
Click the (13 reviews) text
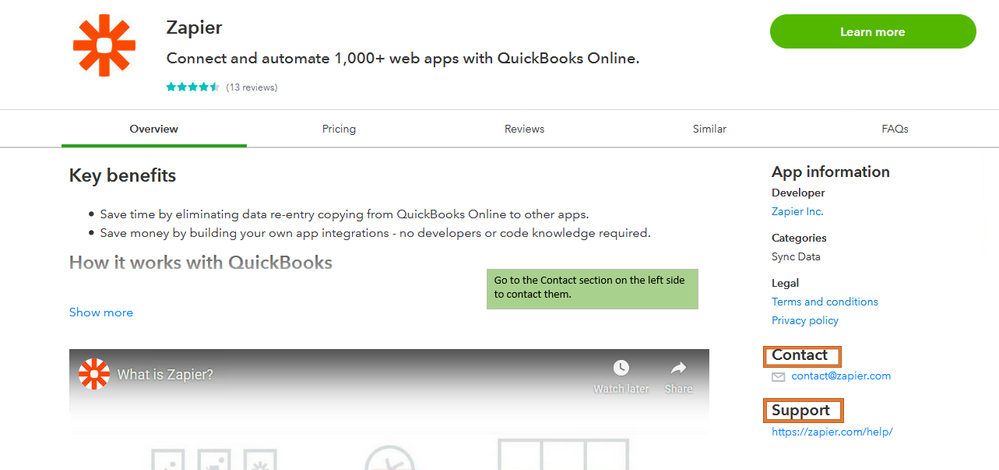[252, 87]
